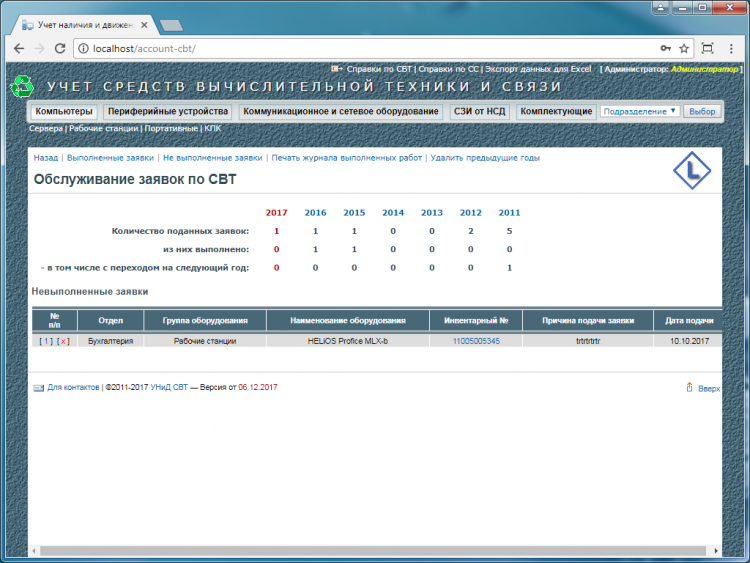Click the HELIOS Profice MLX-b cell
Image resolution: width=750 pixels, height=563 pixels.
pyautogui.click(x=348, y=341)
